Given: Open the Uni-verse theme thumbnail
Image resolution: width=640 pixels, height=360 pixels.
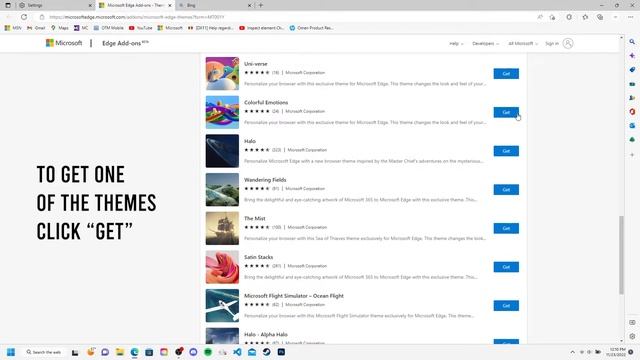Looking at the screenshot, I should coord(222,73).
